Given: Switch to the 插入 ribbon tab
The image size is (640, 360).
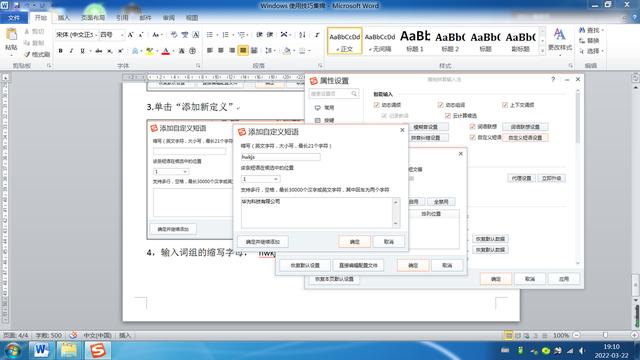Looking at the screenshot, I should pyautogui.click(x=64, y=18).
